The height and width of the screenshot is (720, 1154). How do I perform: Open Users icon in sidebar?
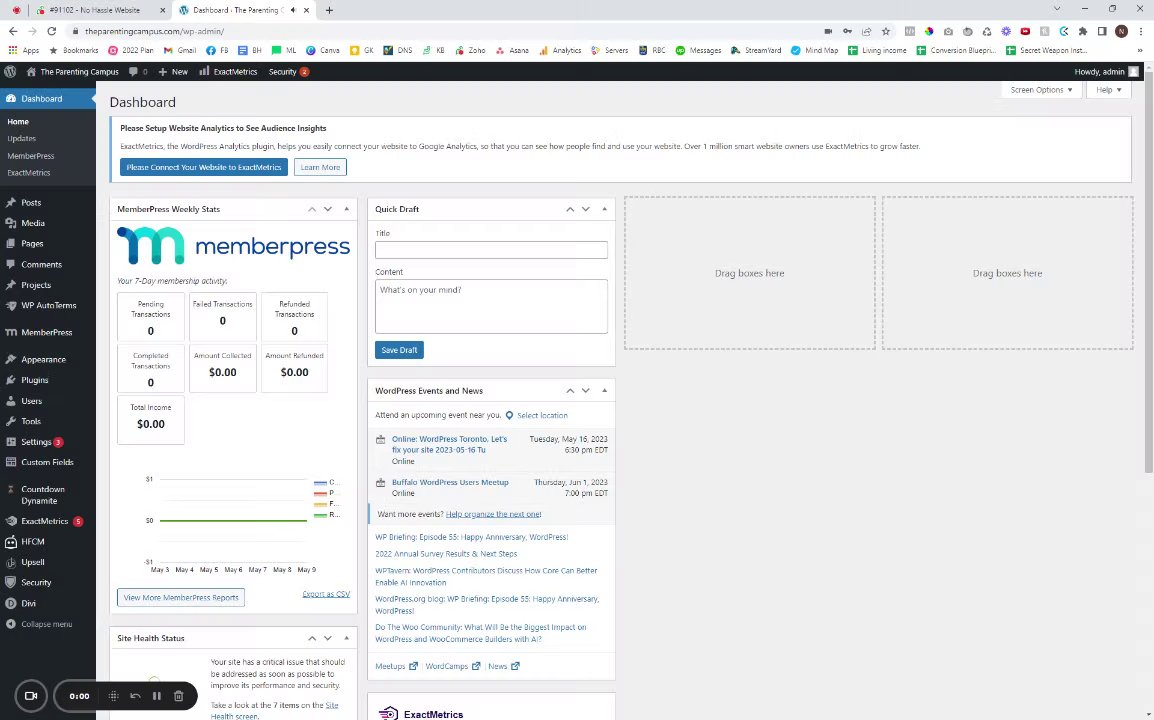[x=10, y=401]
